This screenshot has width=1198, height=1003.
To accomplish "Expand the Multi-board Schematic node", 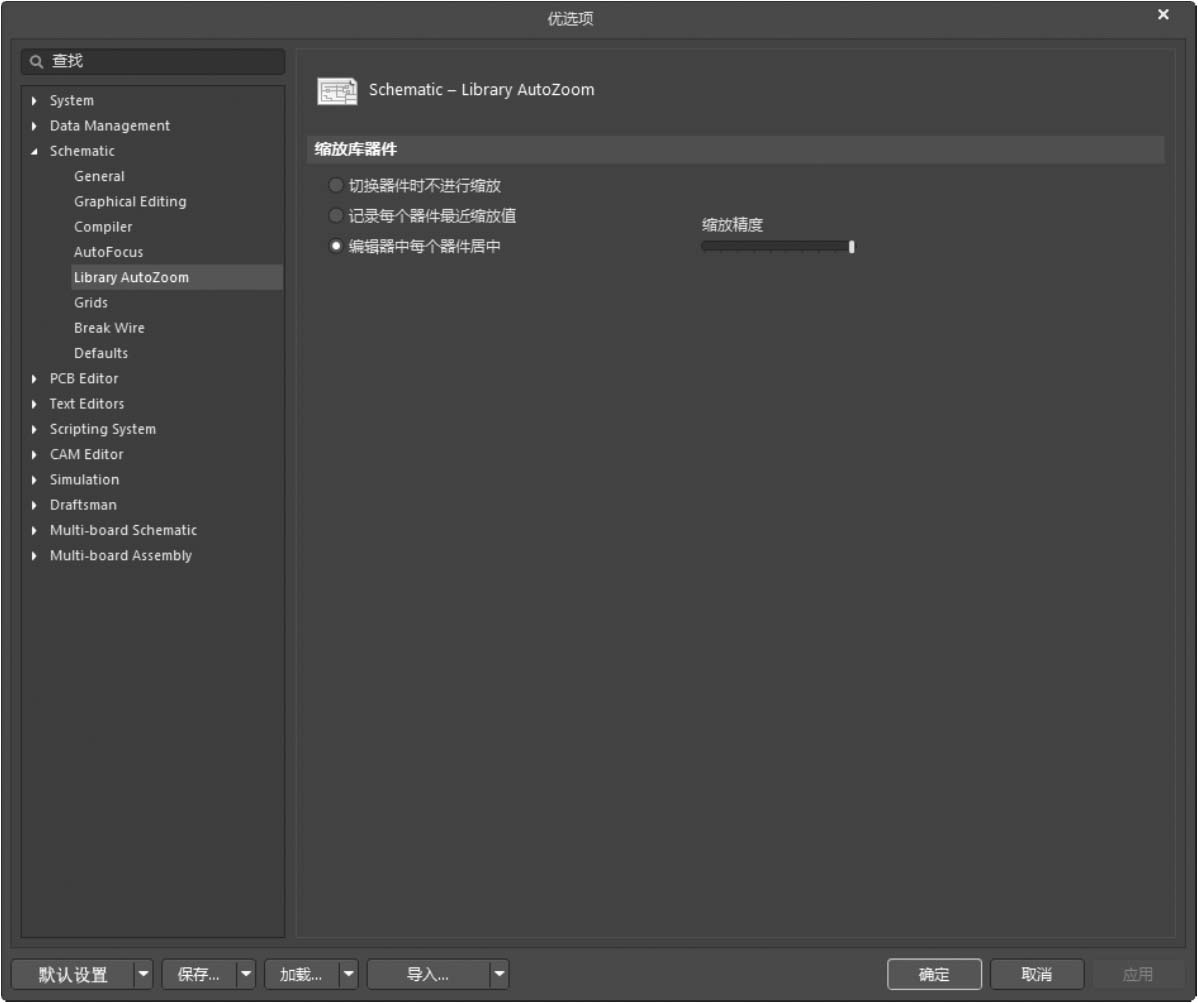I will pos(34,530).
